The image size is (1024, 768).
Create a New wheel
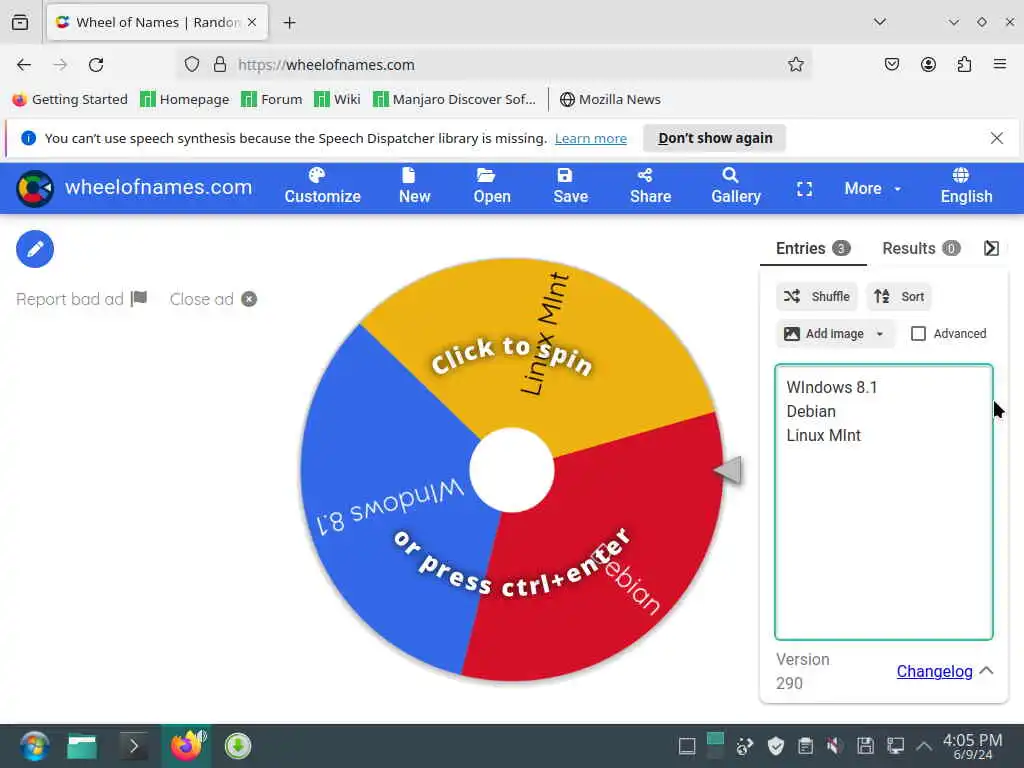[415, 187]
